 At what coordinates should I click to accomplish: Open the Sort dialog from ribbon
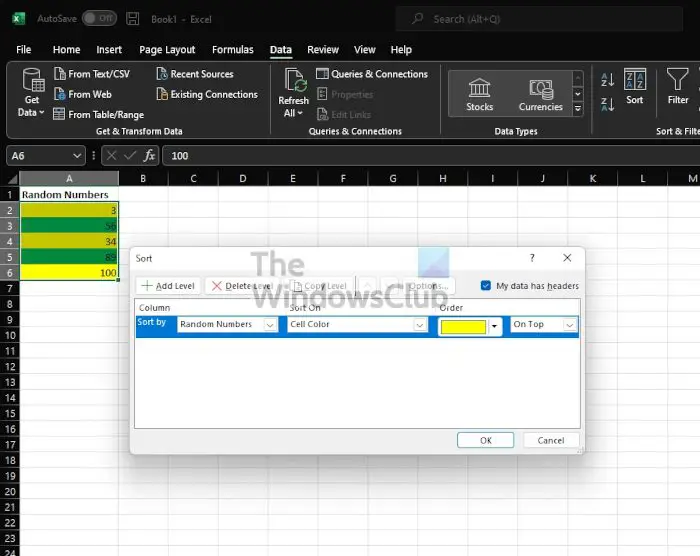(x=634, y=87)
